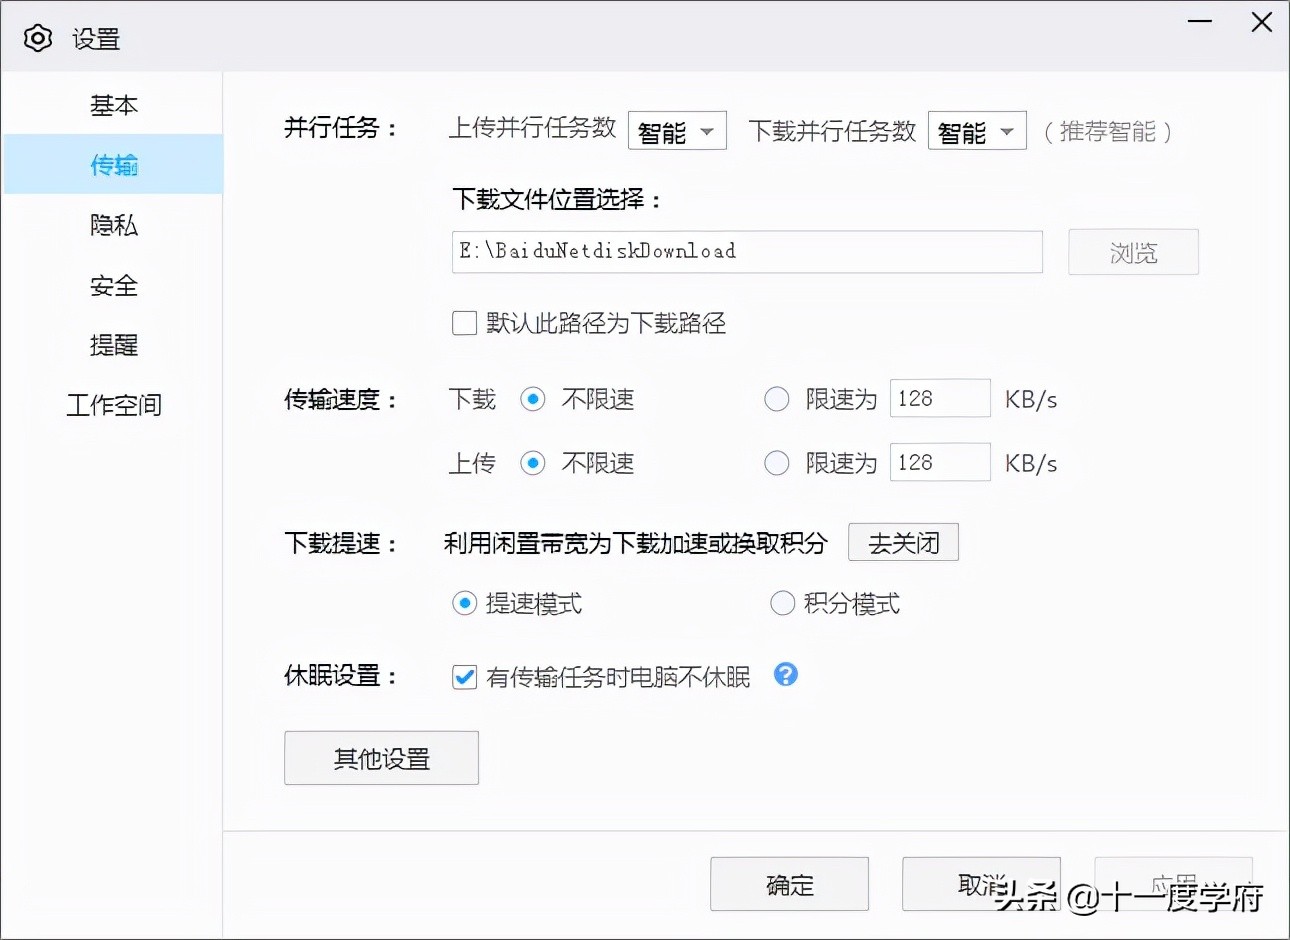The image size is (1290, 940).
Task: Open the 其他设置 other settings dialog
Action: pos(381,758)
